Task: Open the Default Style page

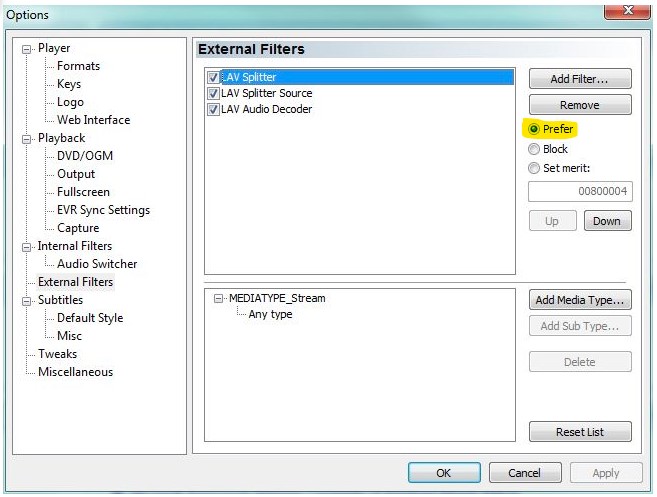Action: pyautogui.click(x=90, y=318)
